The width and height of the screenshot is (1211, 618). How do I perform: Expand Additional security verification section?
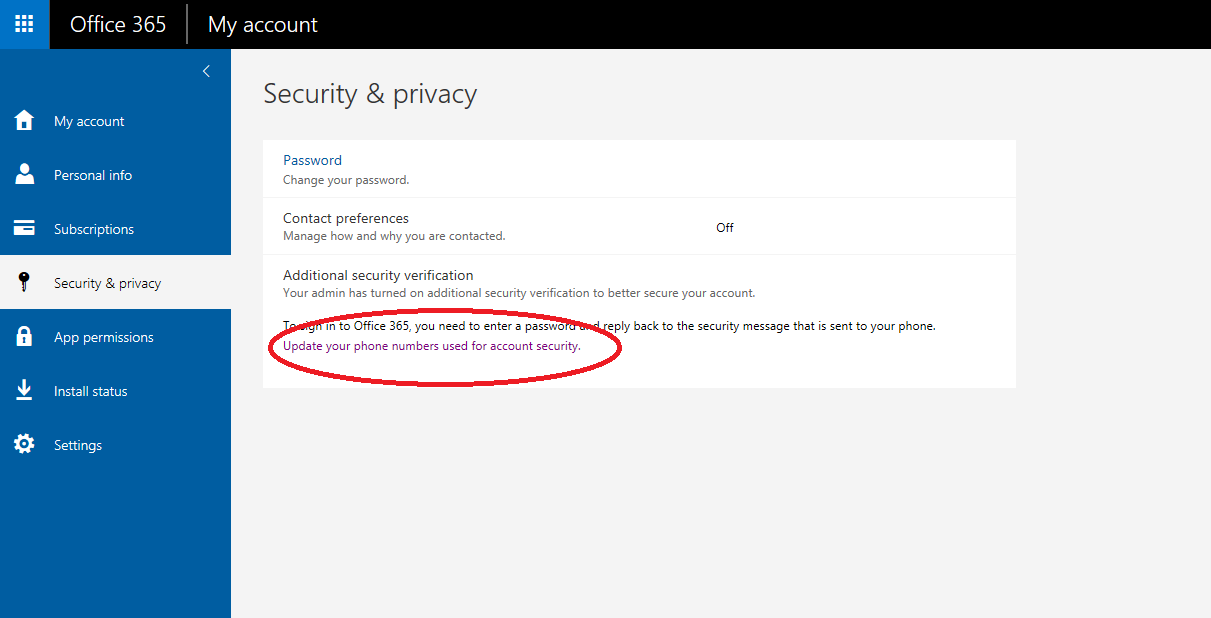378,275
